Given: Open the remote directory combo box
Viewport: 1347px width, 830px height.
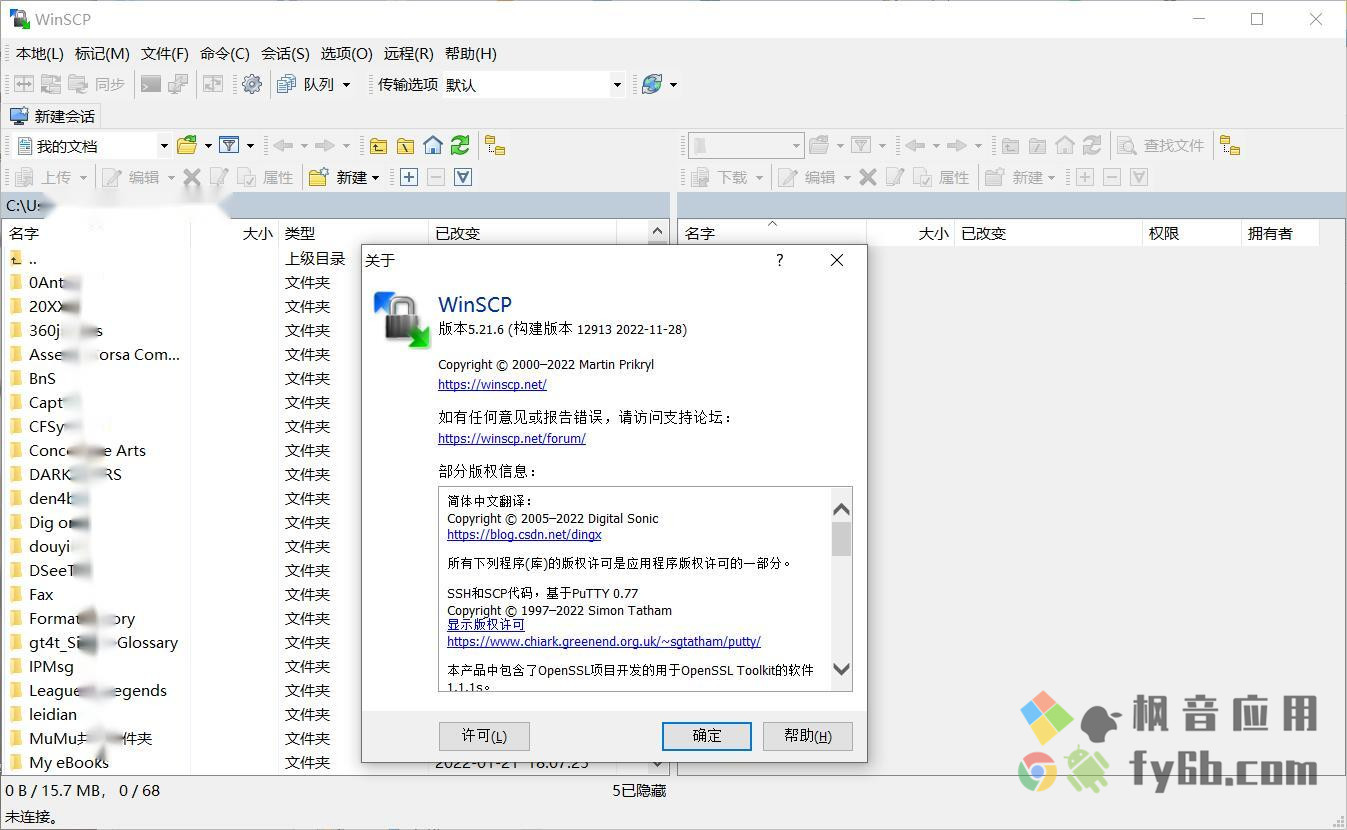Looking at the screenshot, I should click(x=746, y=146).
